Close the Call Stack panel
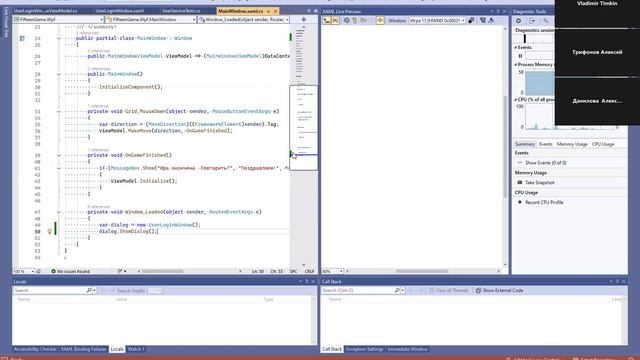 pyautogui.click(x=623, y=282)
